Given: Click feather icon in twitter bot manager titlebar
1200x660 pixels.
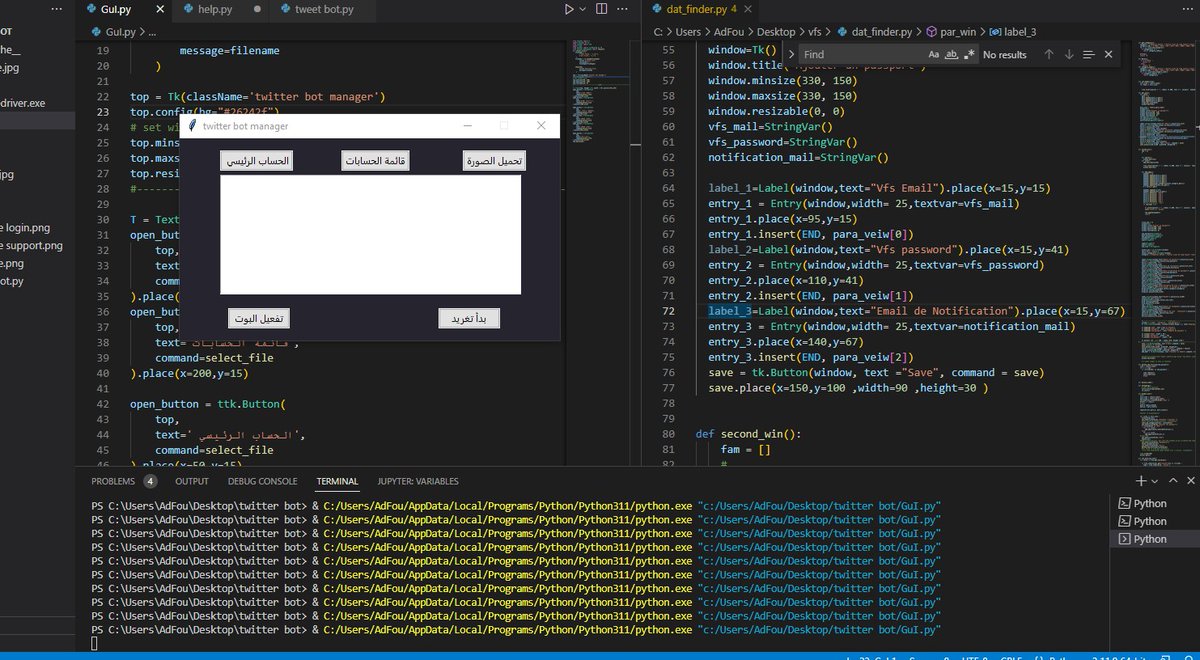Looking at the screenshot, I should (192, 126).
